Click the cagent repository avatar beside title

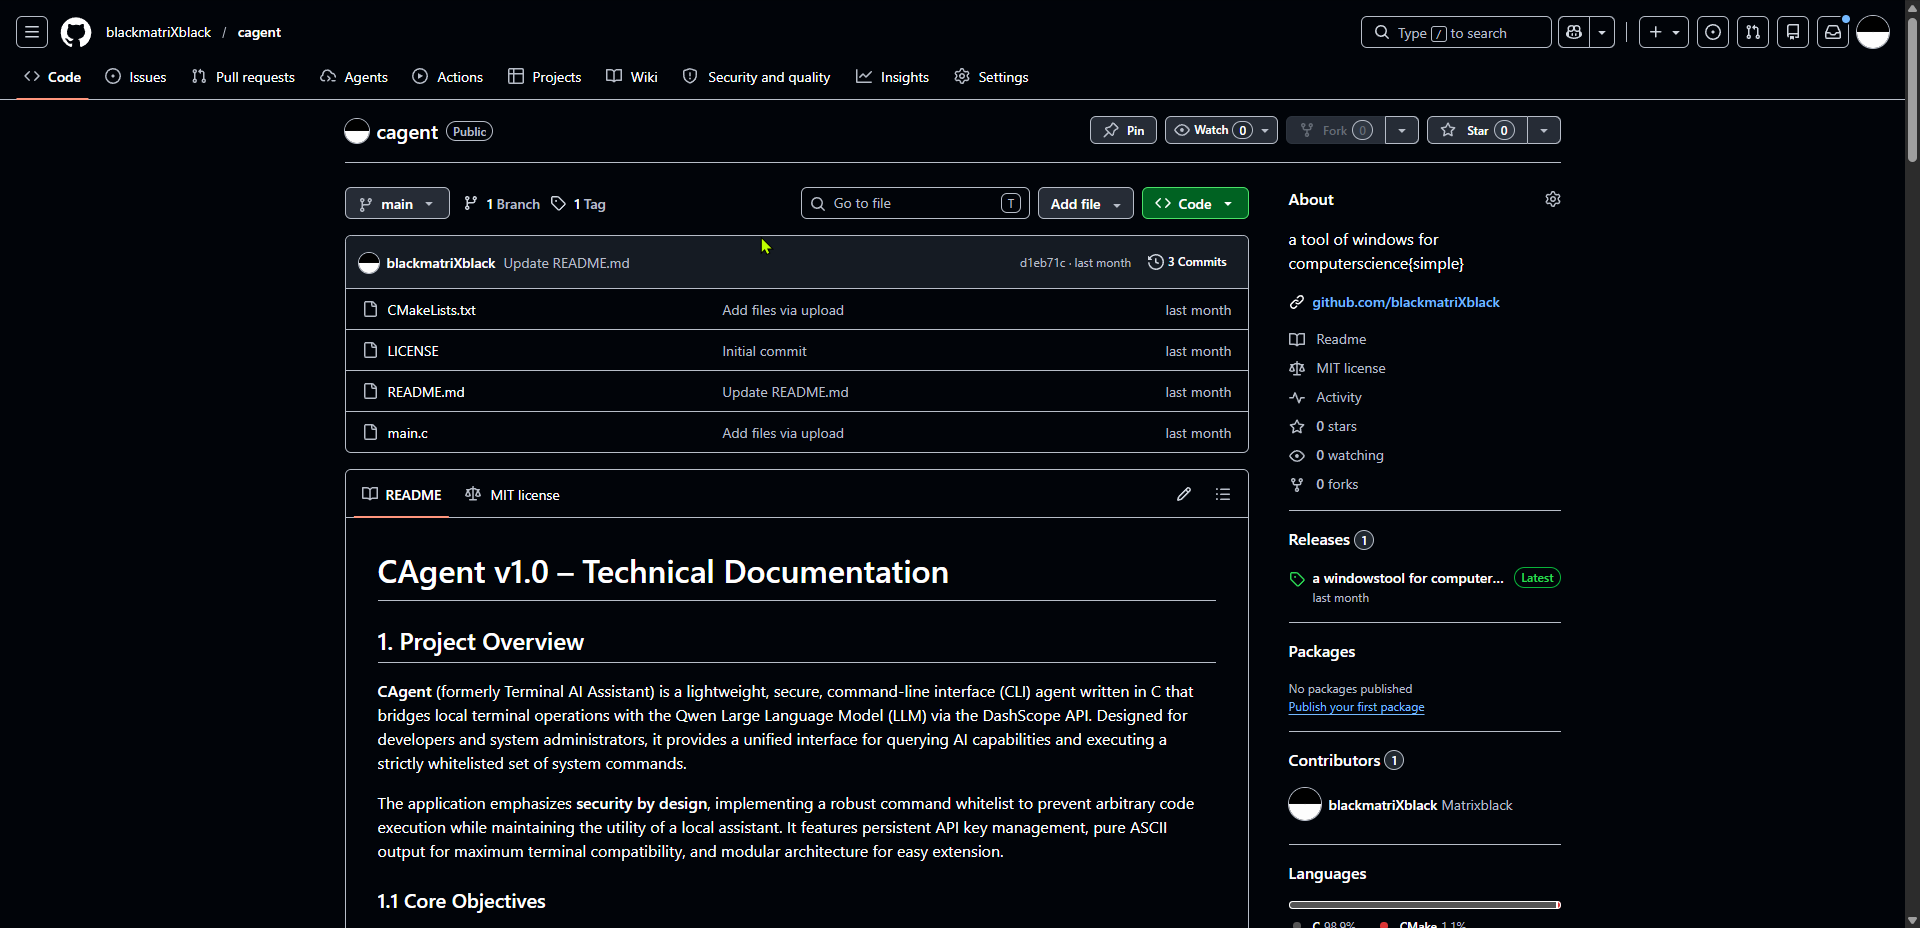[x=357, y=131]
